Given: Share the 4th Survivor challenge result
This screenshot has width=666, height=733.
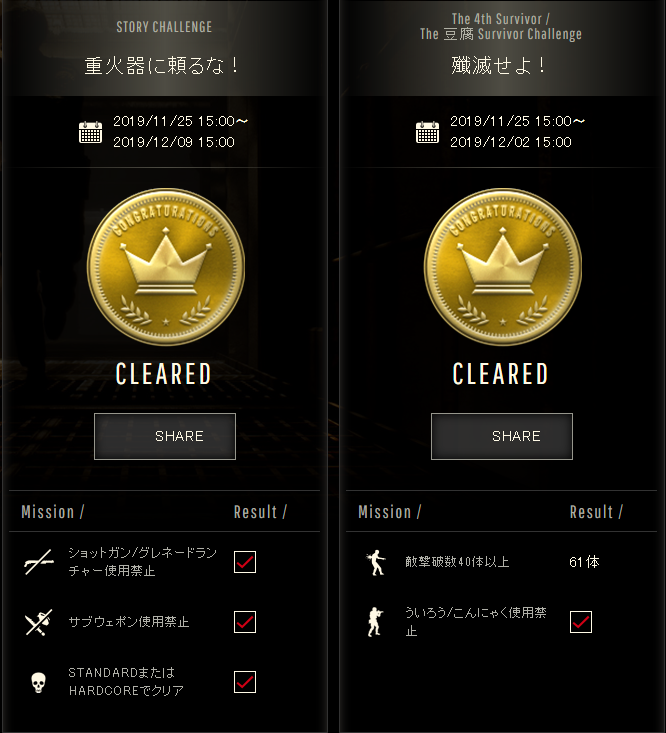Looking at the screenshot, I should coord(502,436).
